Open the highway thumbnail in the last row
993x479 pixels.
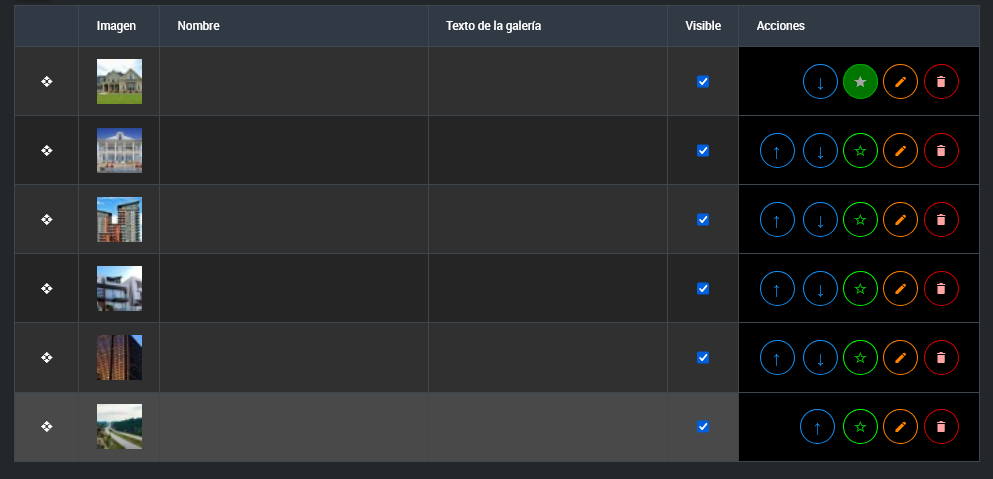pyautogui.click(x=119, y=427)
